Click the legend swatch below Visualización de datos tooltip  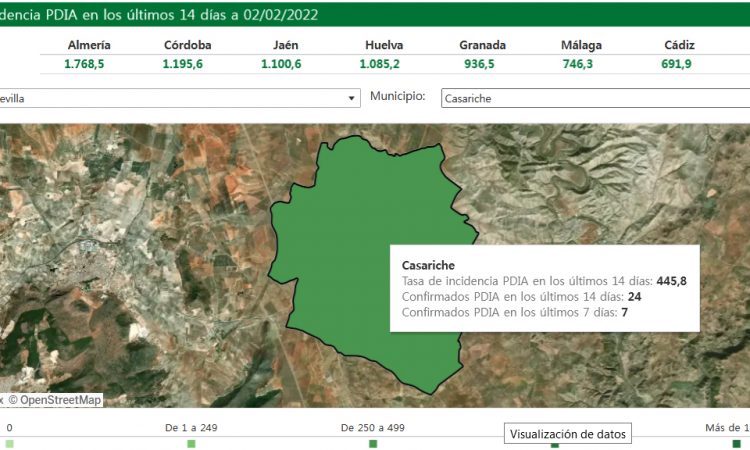555,445
